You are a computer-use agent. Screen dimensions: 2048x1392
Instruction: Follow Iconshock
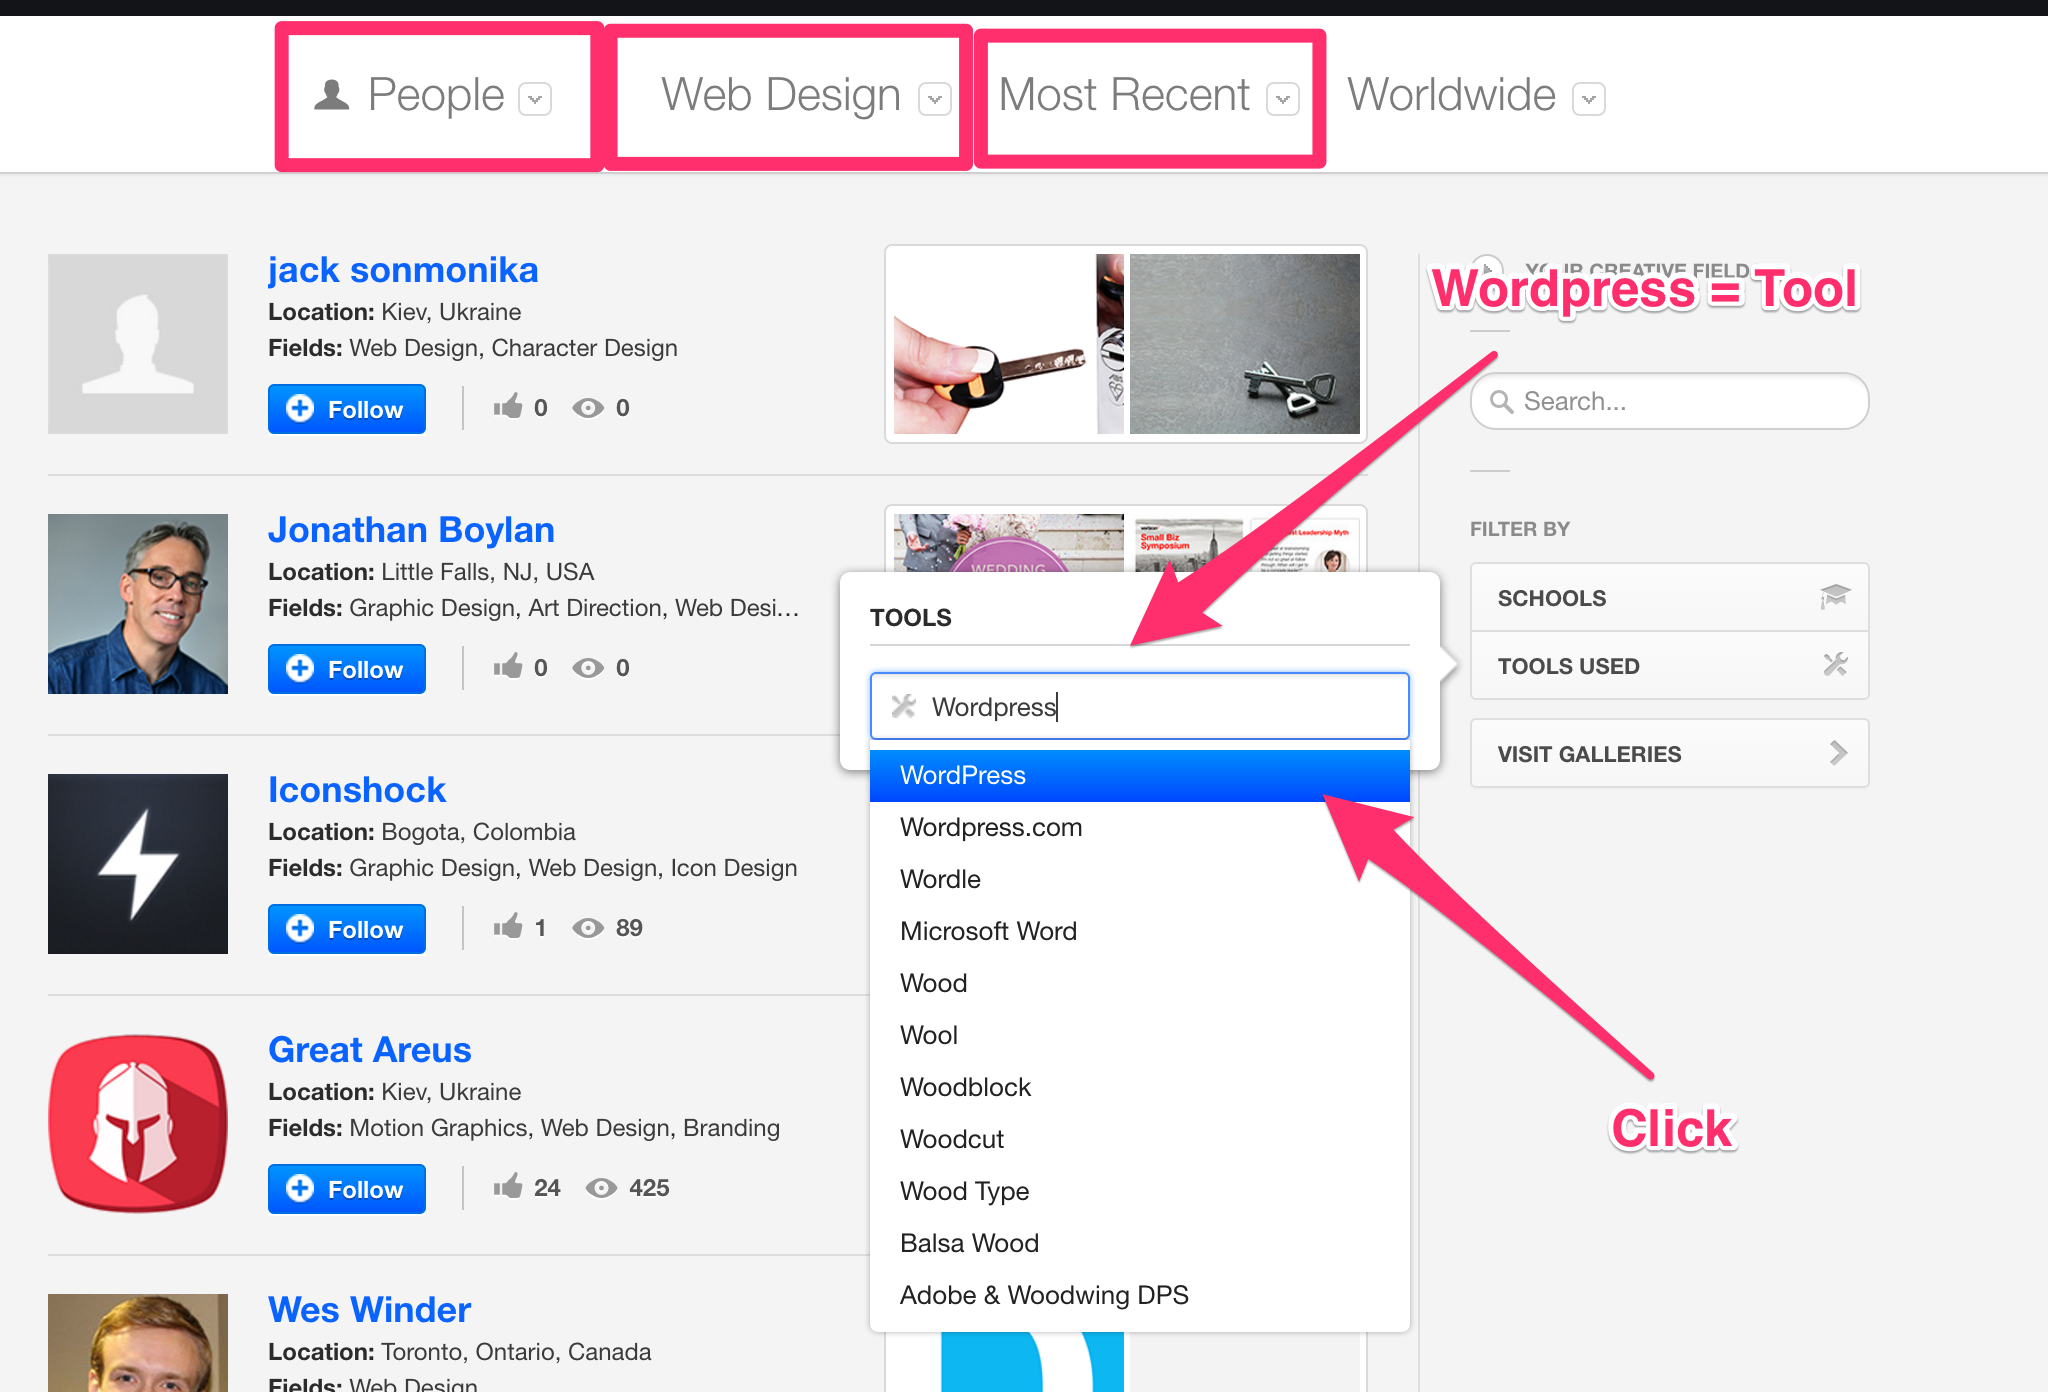pyautogui.click(x=347, y=929)
